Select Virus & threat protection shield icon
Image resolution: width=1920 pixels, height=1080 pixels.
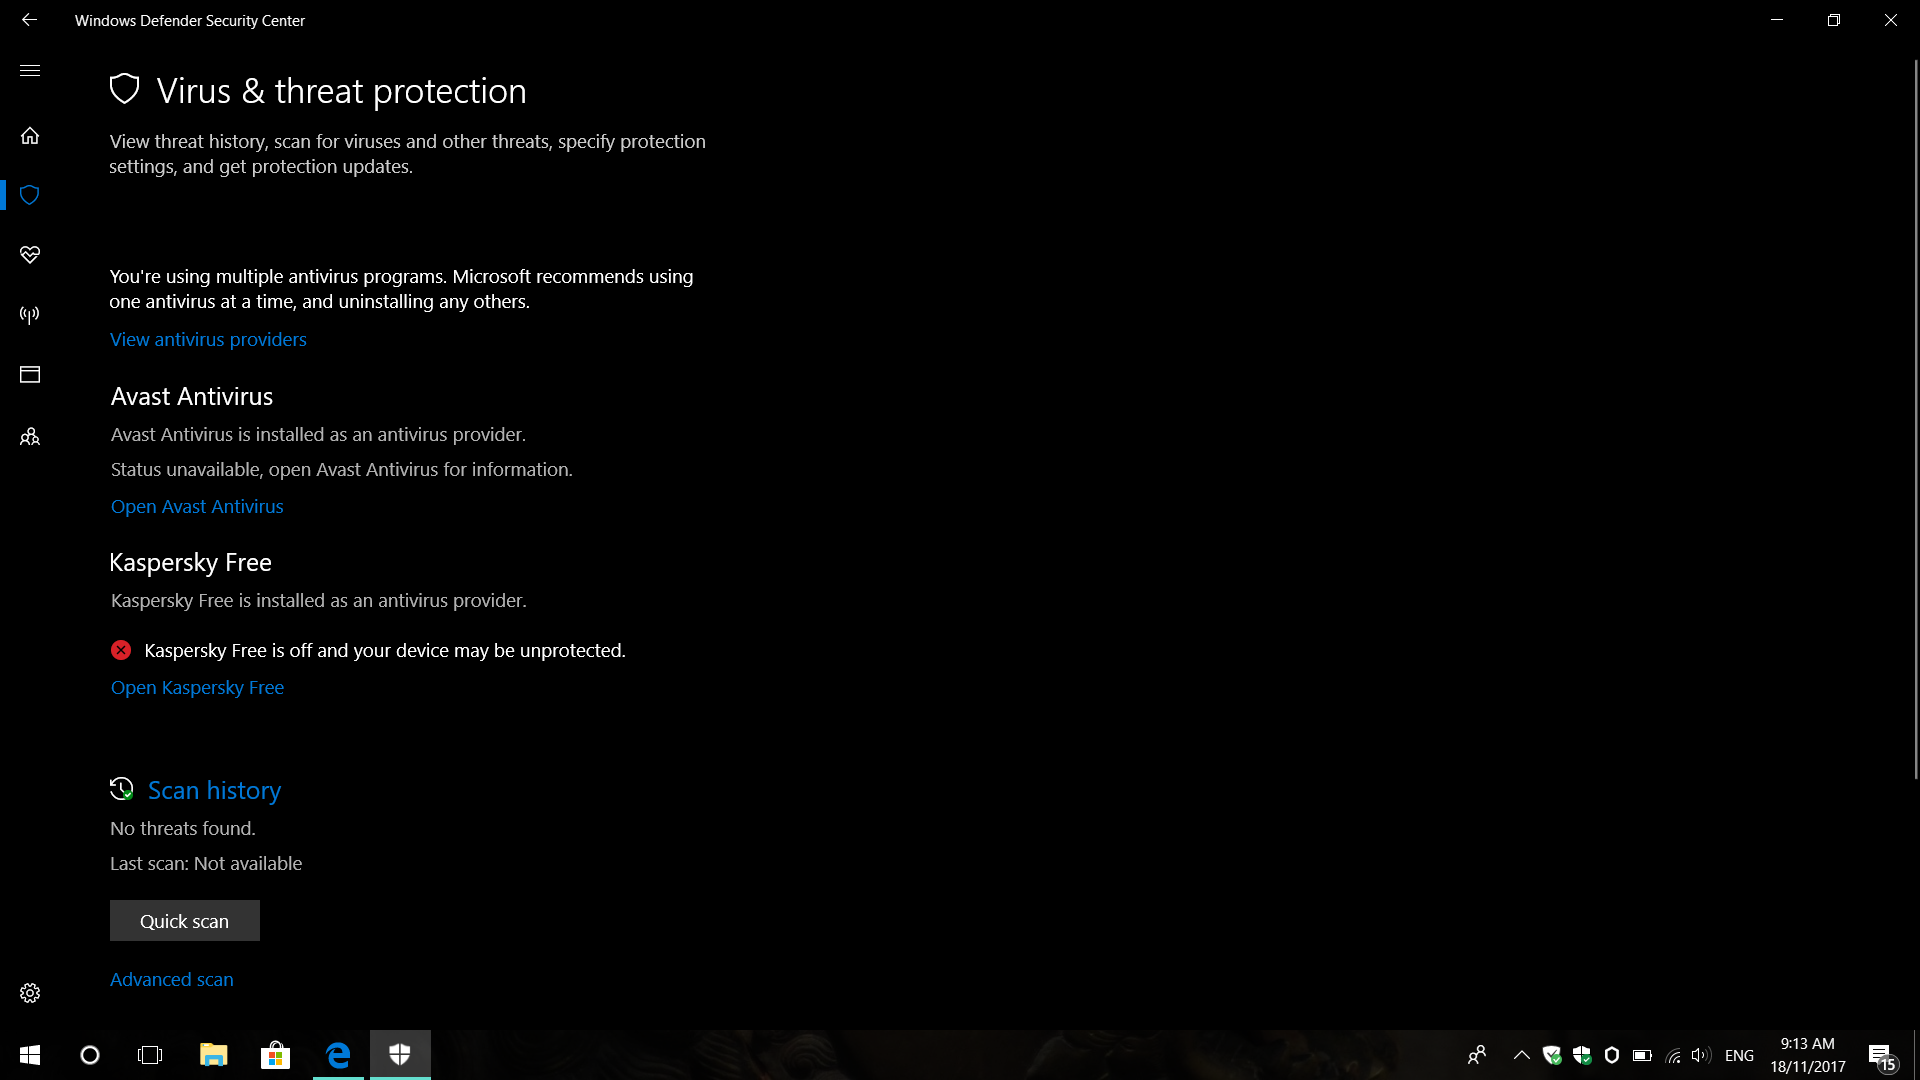(x=30, y=195)
